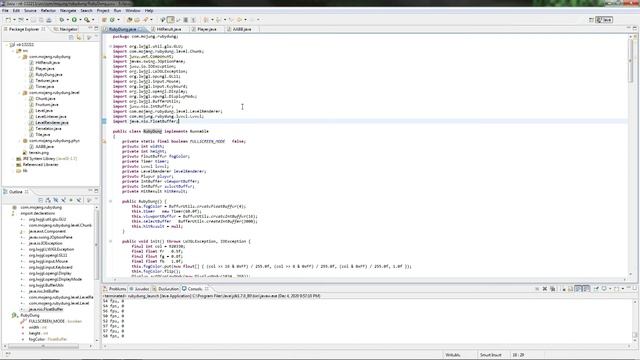
Task: Click the Sort icon in Outline toolbar
Action: (x=48, y=200)
